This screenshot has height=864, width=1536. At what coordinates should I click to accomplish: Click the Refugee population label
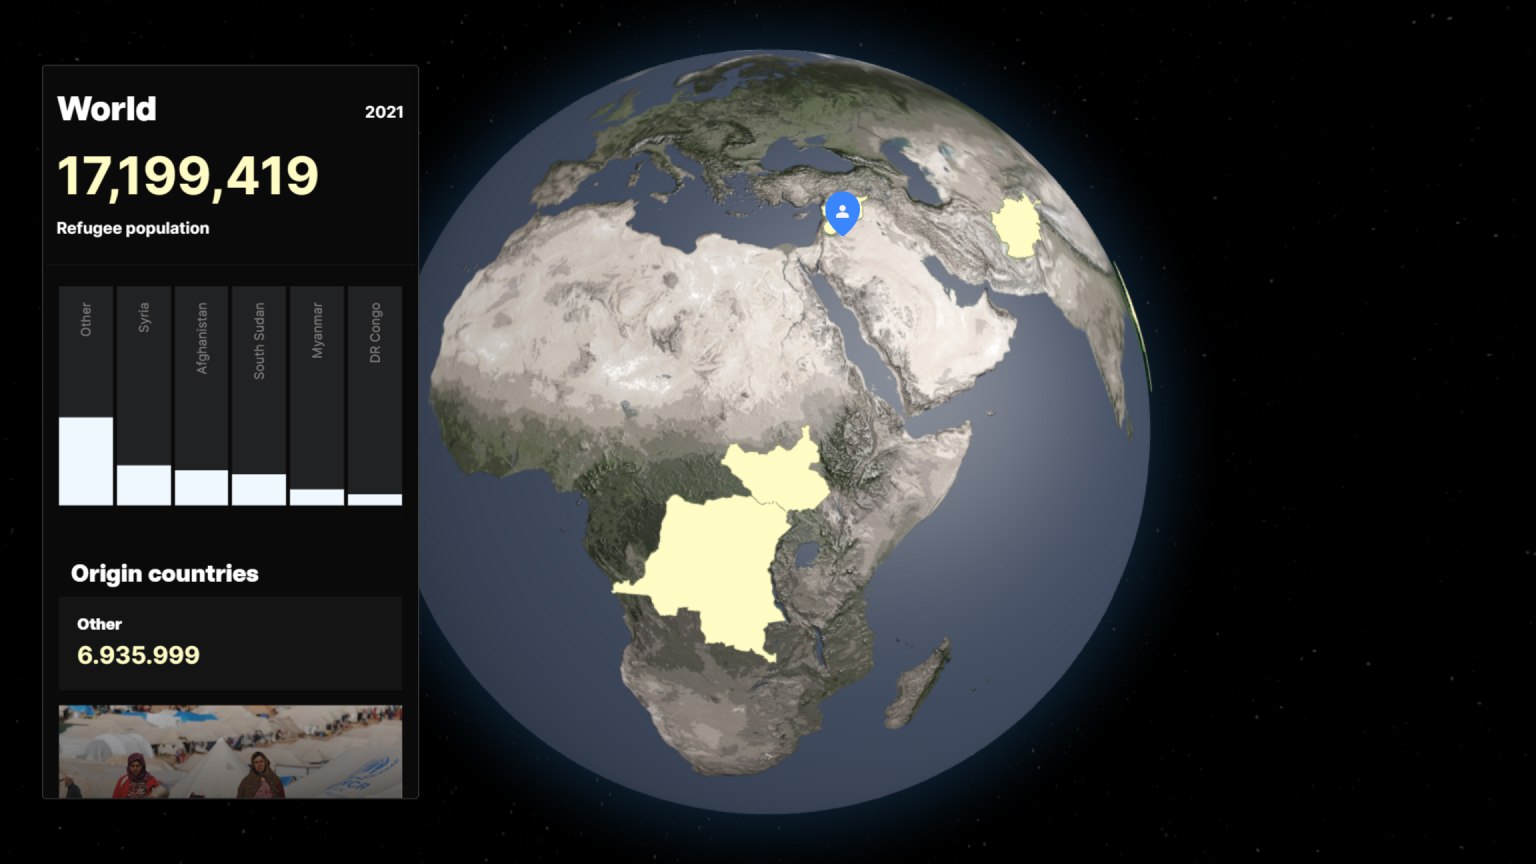(x=133, y=228)
